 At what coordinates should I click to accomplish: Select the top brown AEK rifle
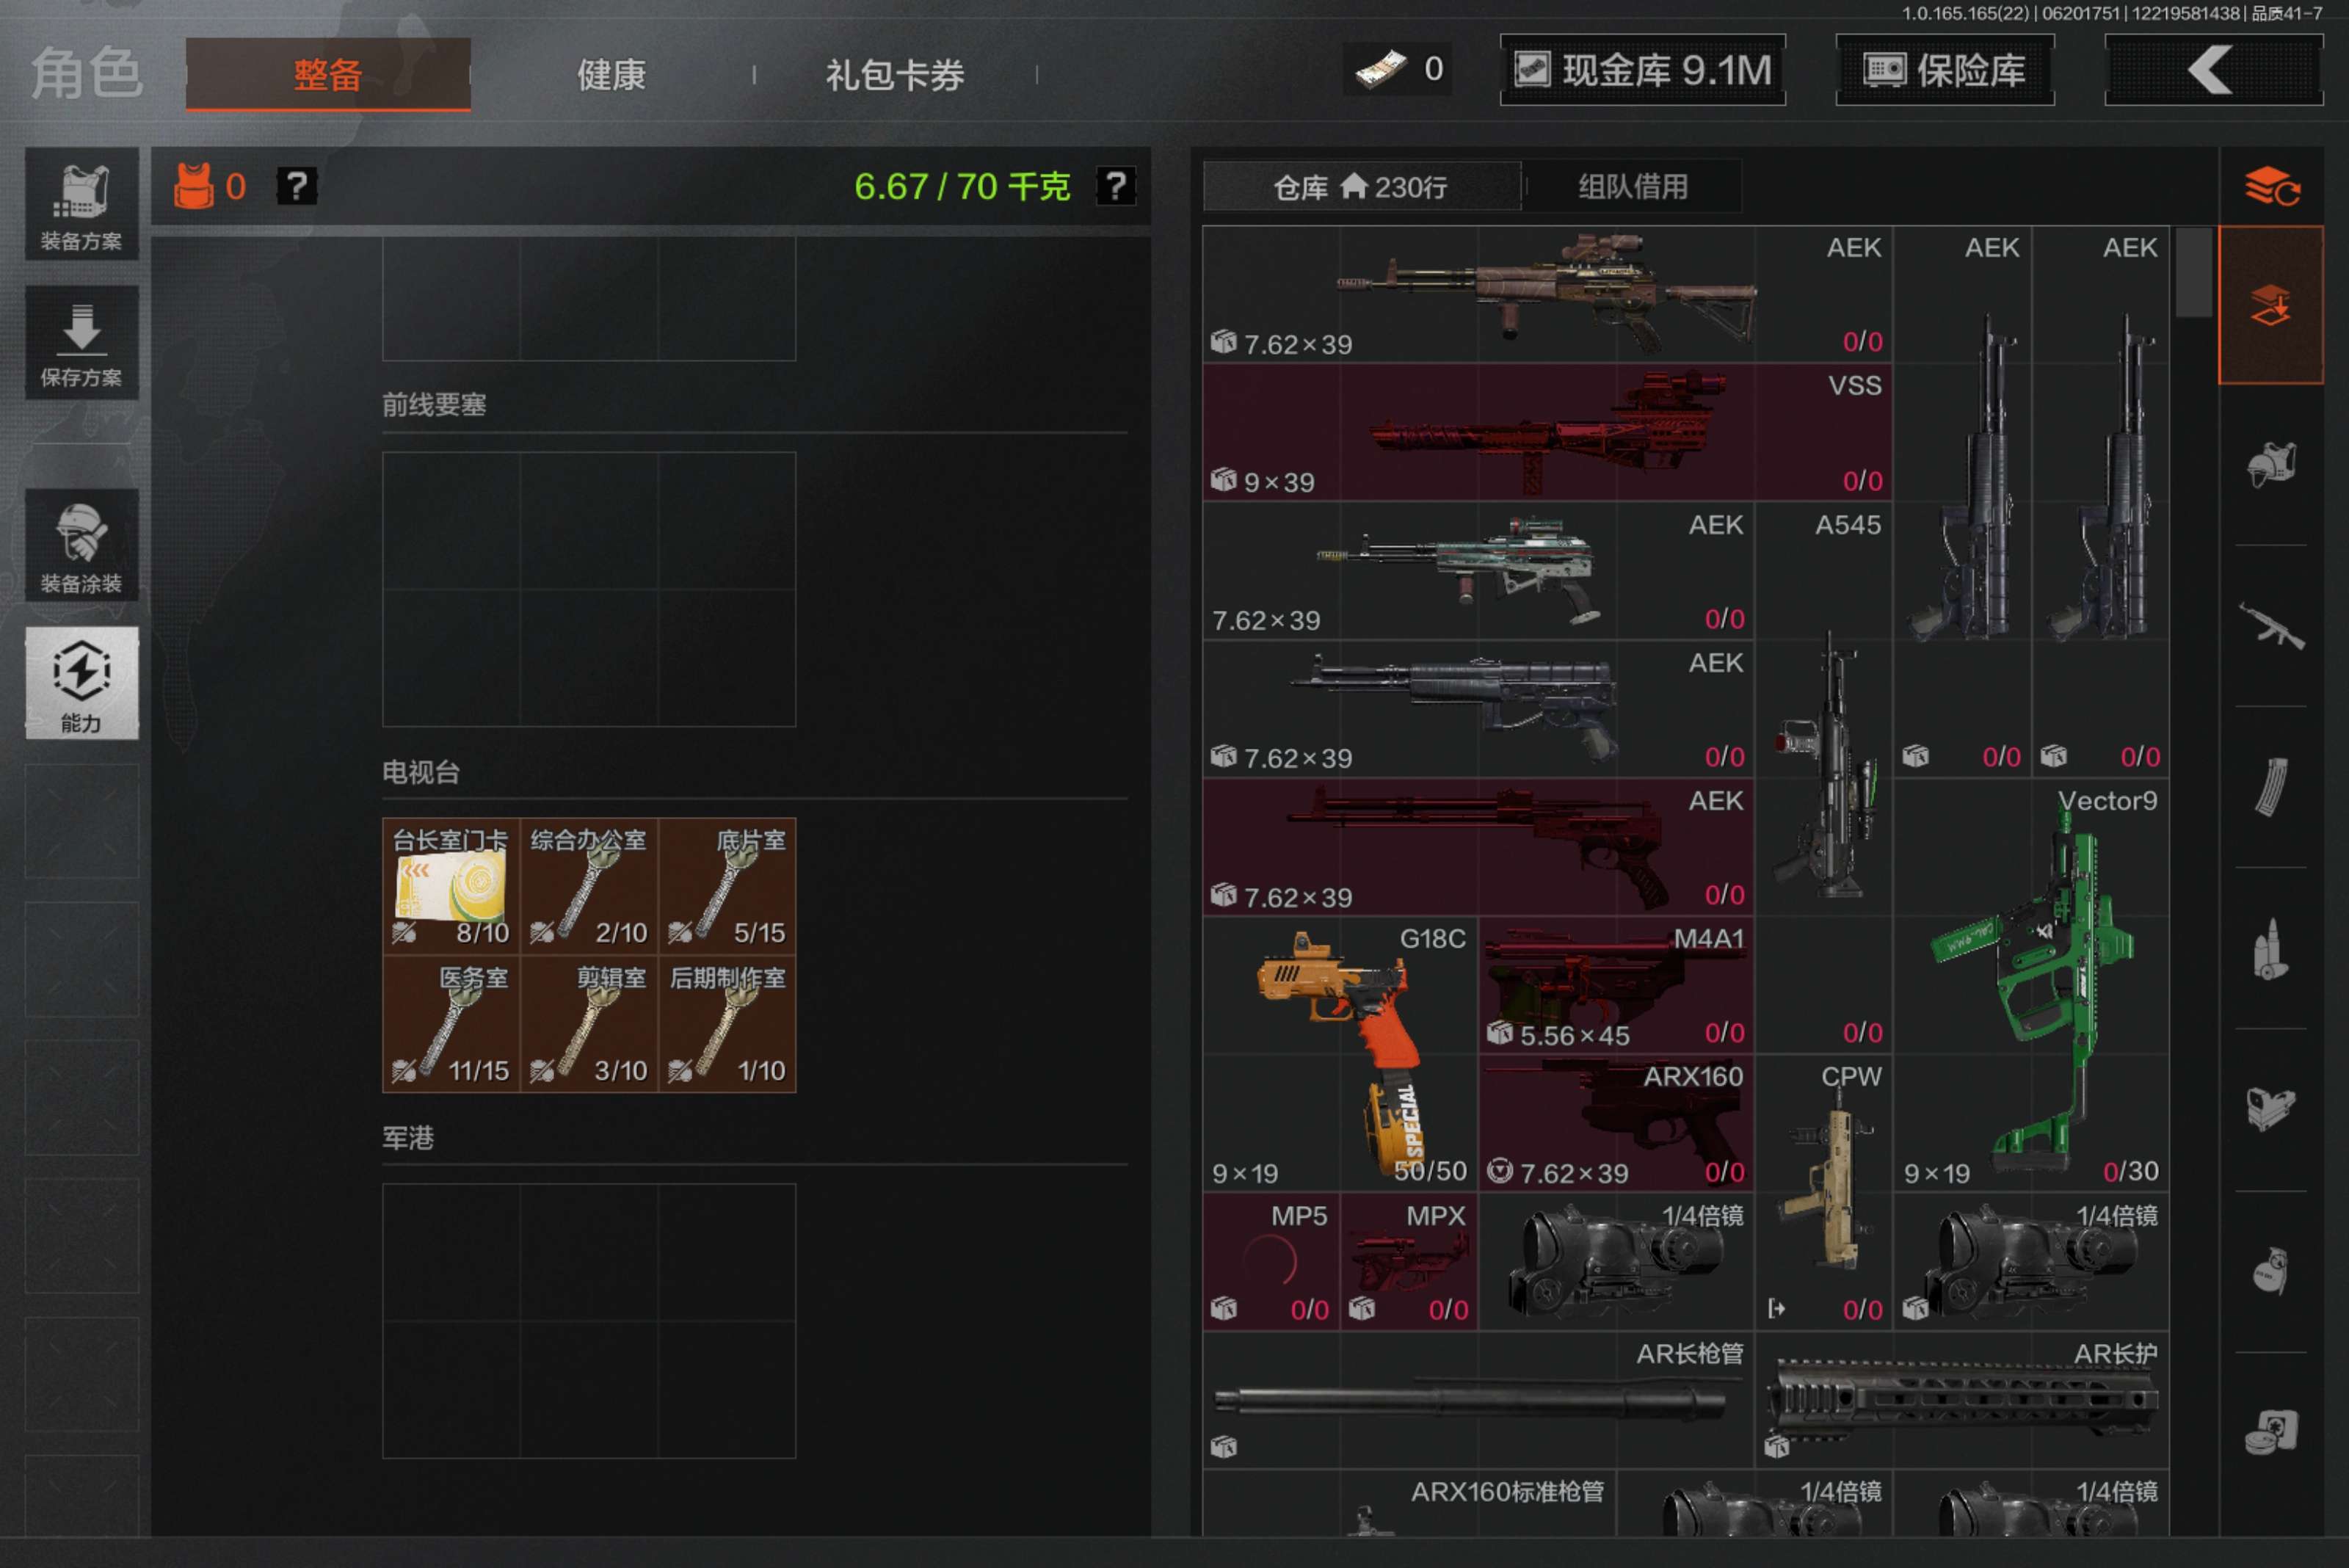pos(1547,294)
